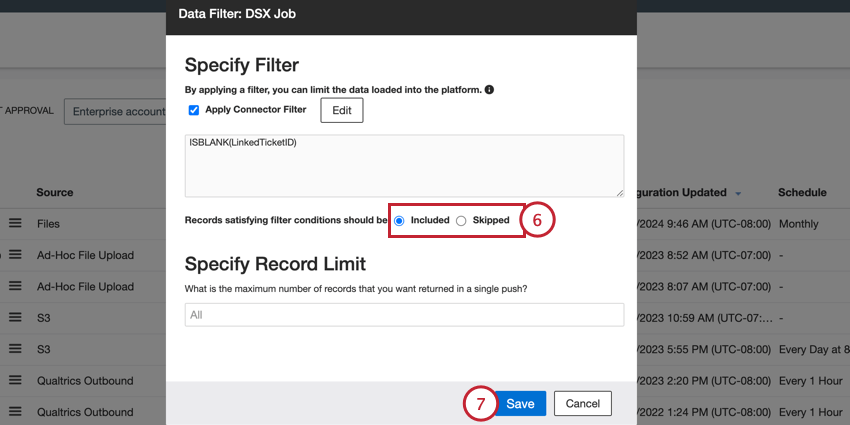
Task: Cancel the Data Filter dialog
Action: (582, 404)
